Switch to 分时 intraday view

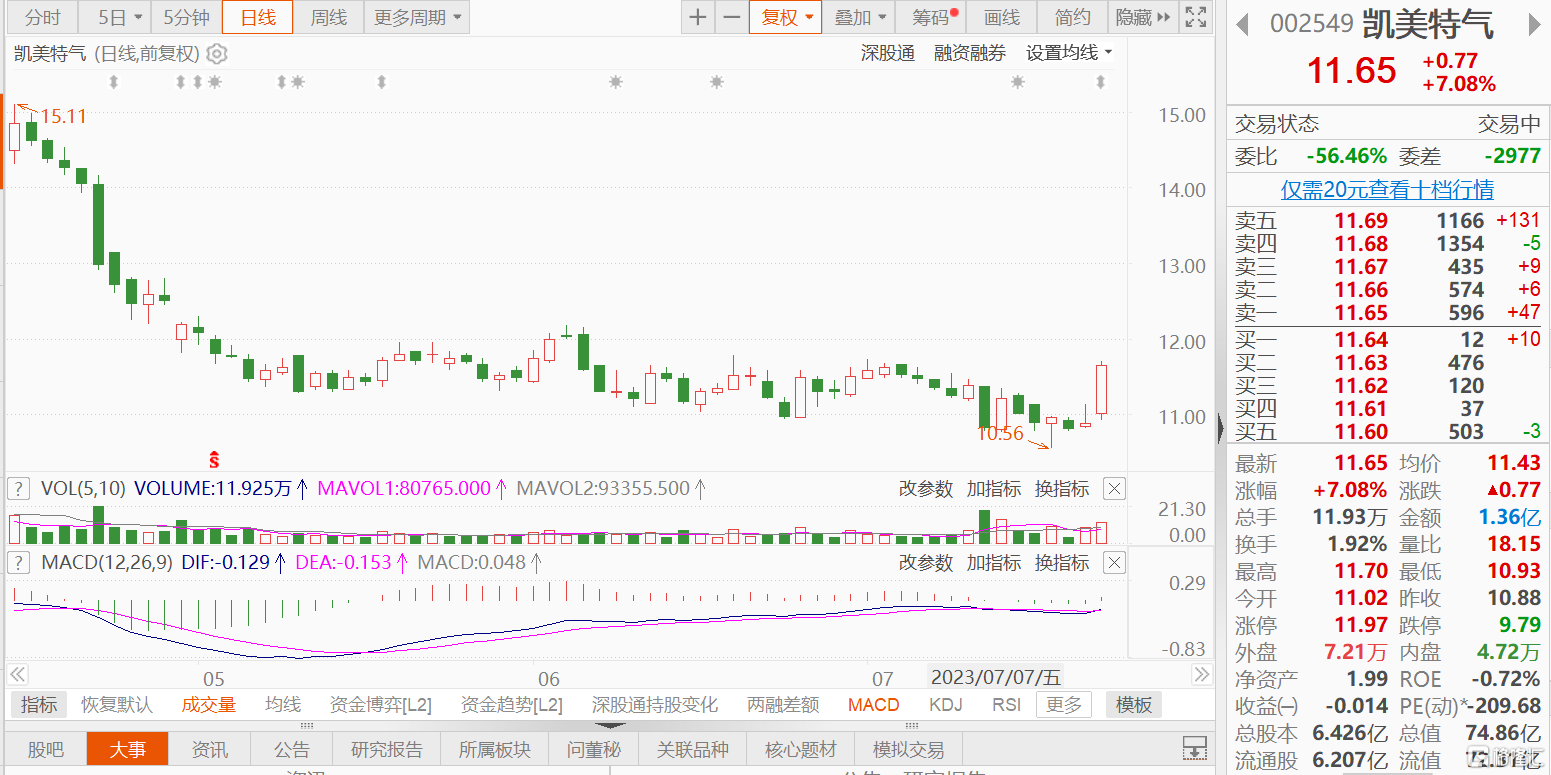[x=42, y=17]
